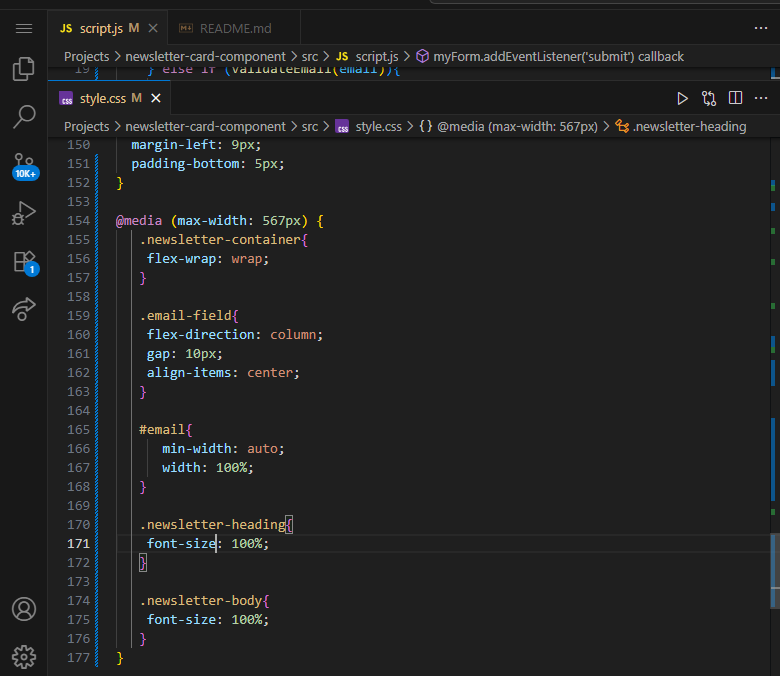The width and height of the screenshot is (780, 676).
Task: Click line number 154 in gutter
Action: pyautogui.click(x=79, y=221)
